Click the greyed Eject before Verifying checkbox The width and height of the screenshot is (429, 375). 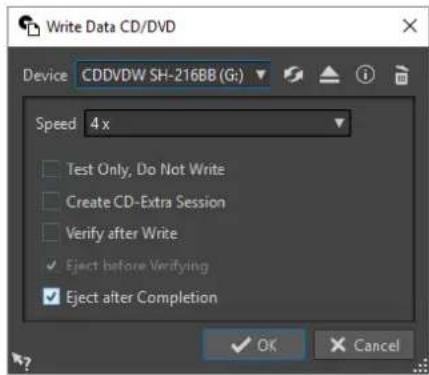51,265
